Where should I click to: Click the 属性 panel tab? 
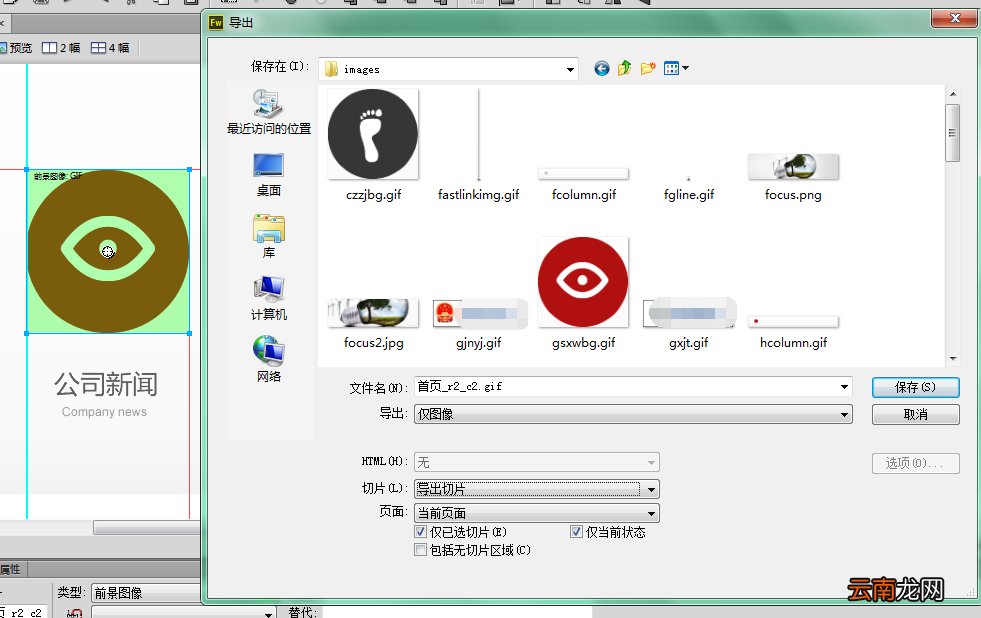(x=11, y=569)
